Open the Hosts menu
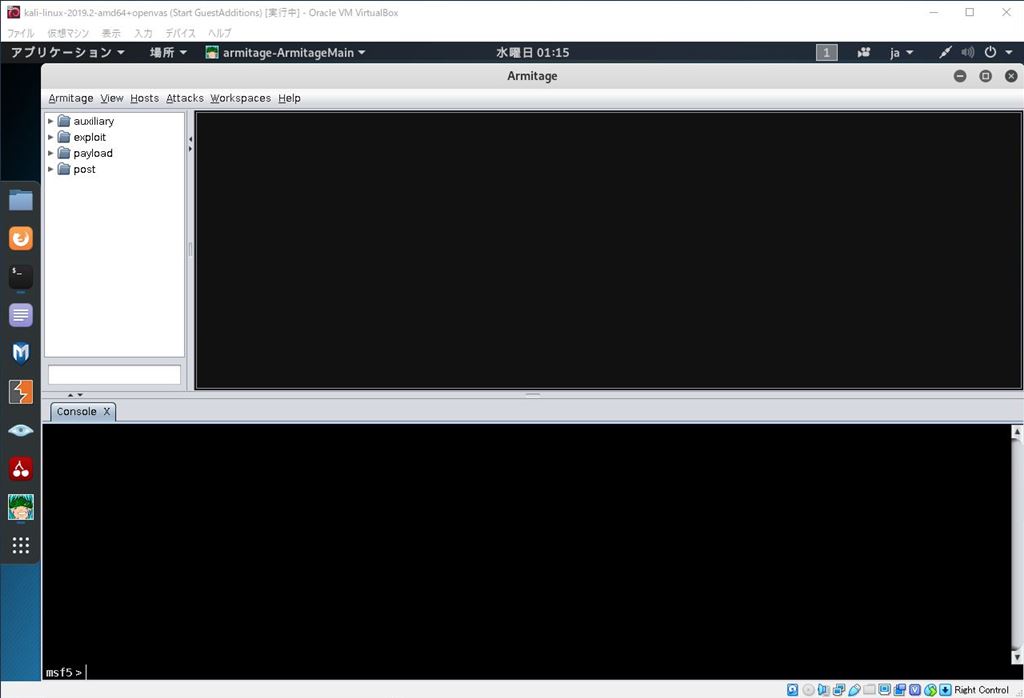Screen dimensions: 1024x698 pos(144,98)
